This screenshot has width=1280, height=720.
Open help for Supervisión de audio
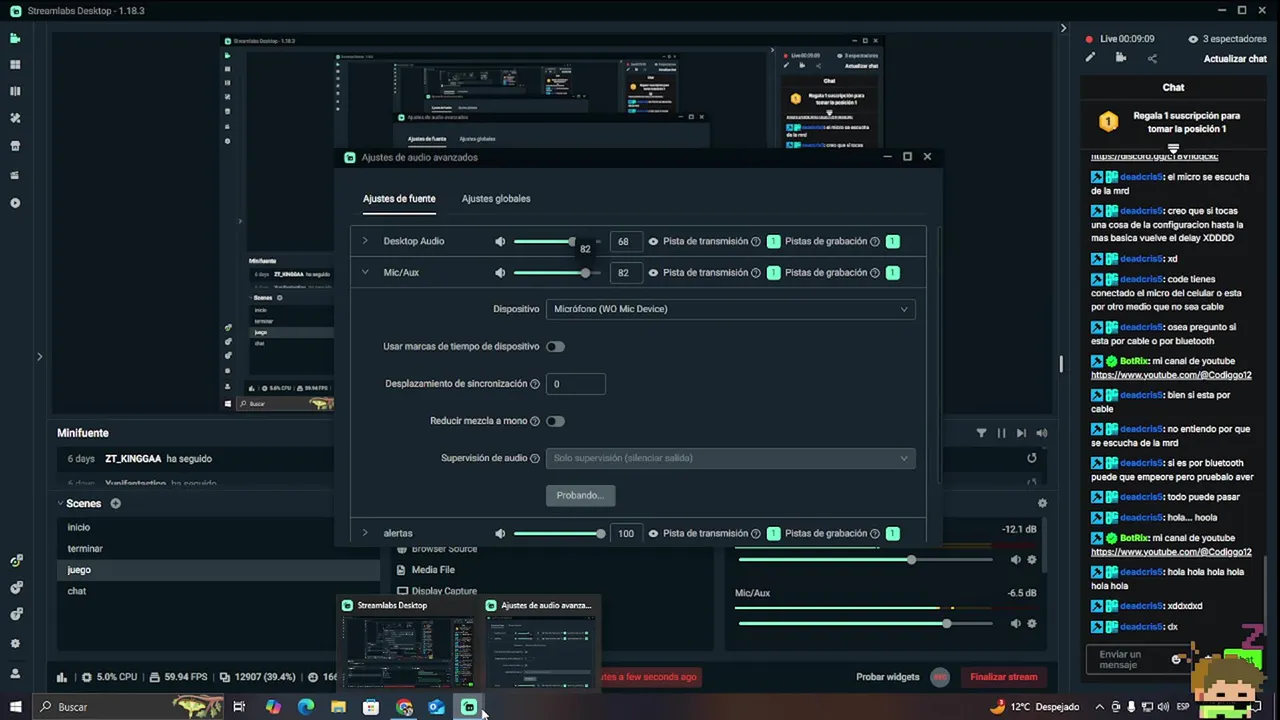(x=535, y=458)
